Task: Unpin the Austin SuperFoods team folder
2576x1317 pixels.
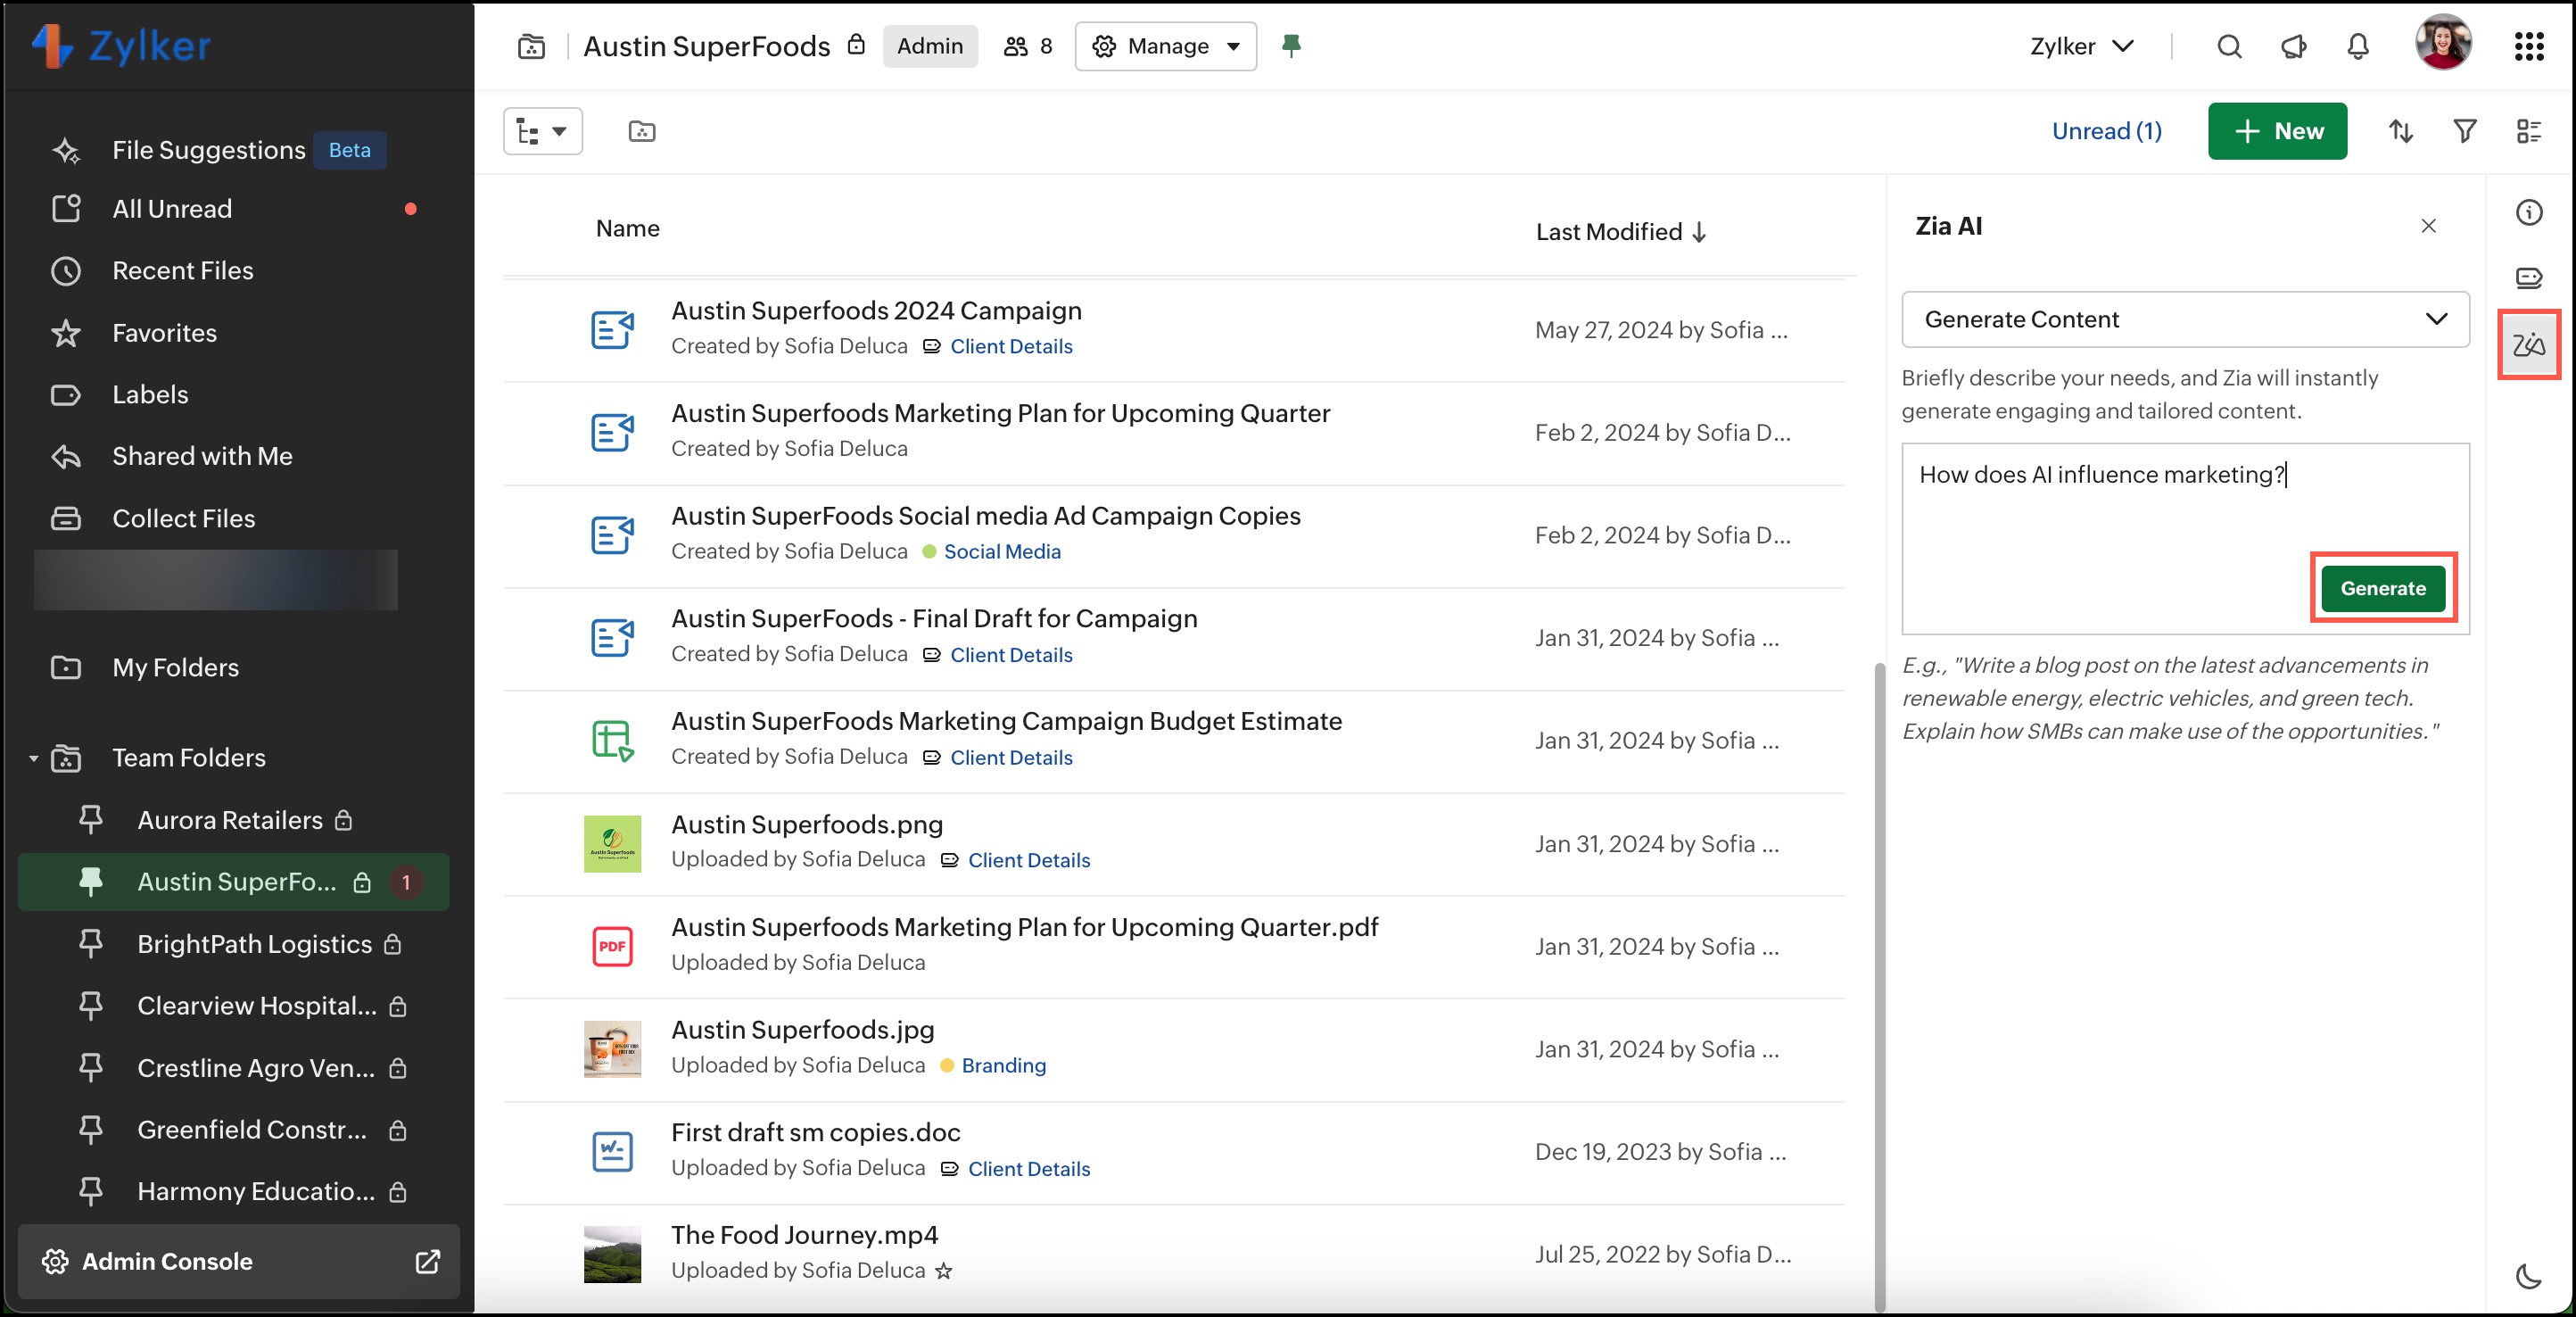Action: (1291, 46)
